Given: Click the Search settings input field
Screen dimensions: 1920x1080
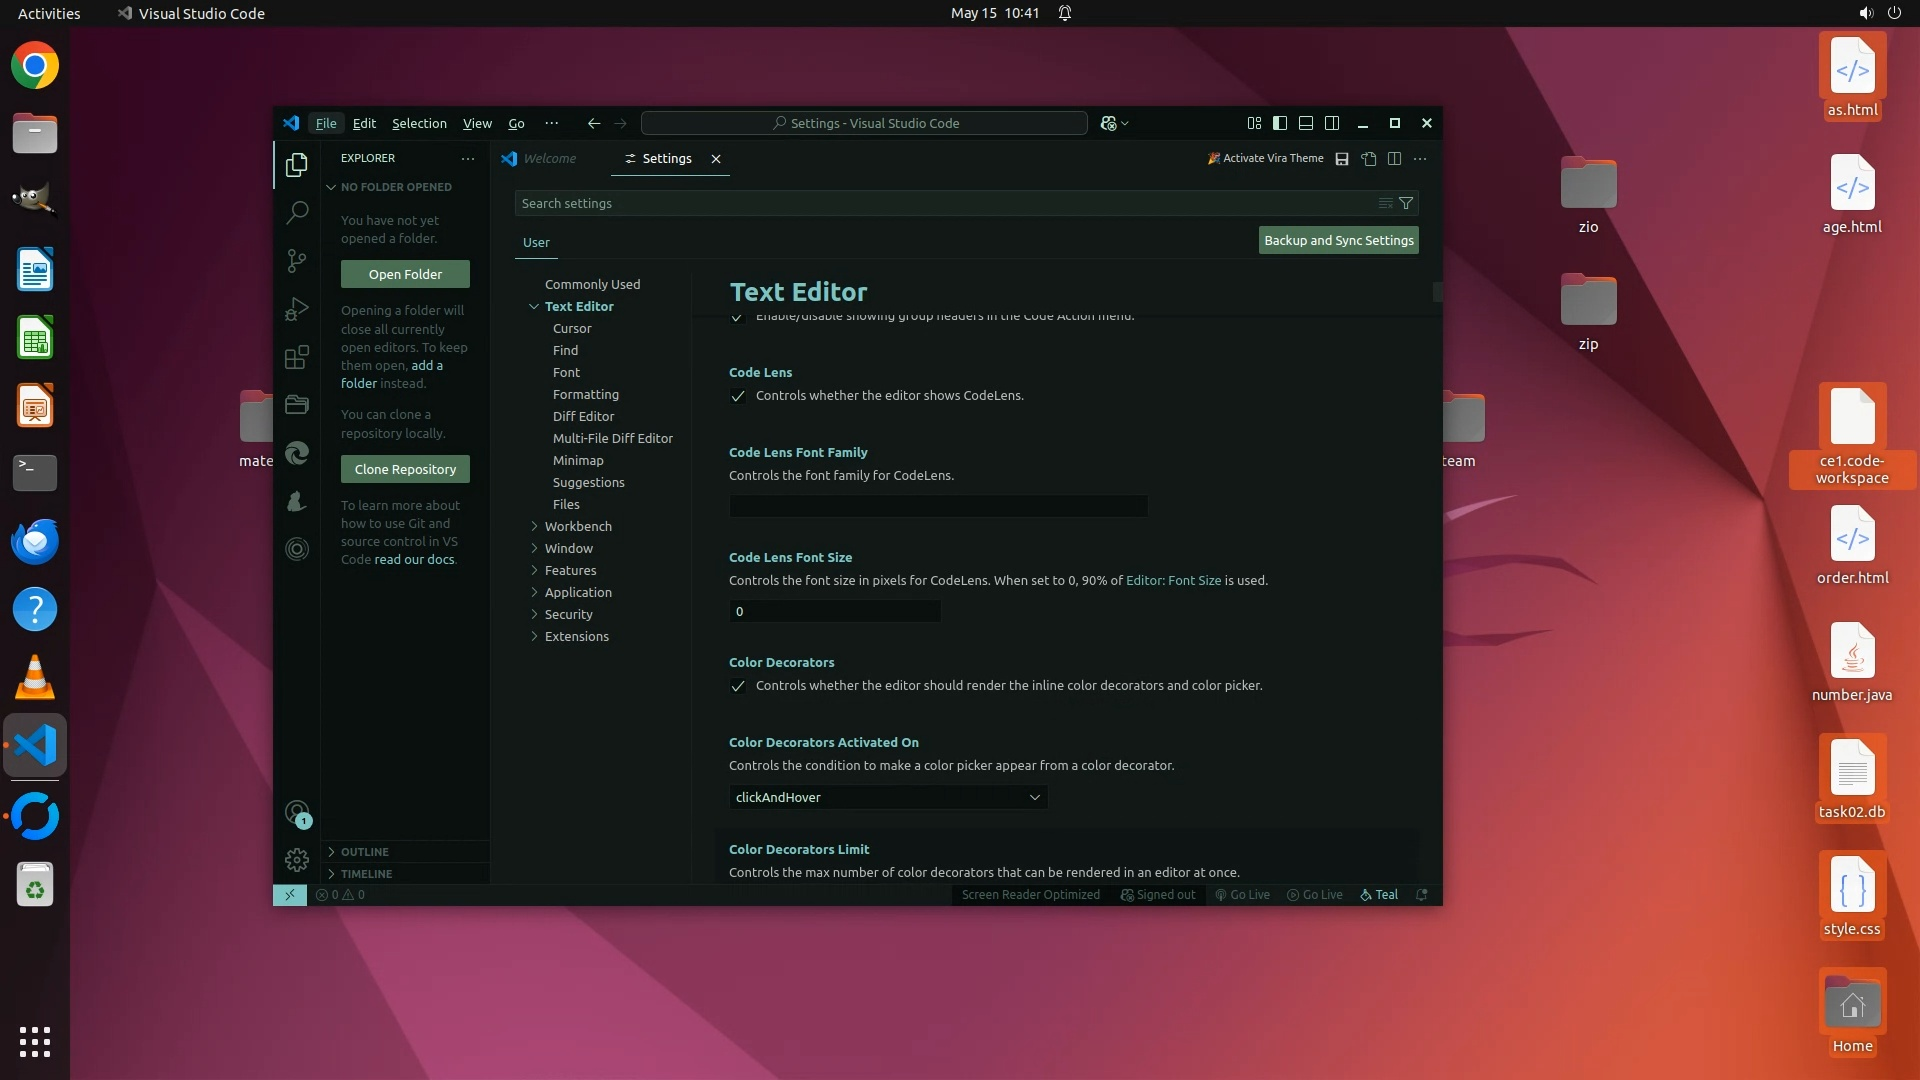Looking at the screenshot, I should pos(940,203).
